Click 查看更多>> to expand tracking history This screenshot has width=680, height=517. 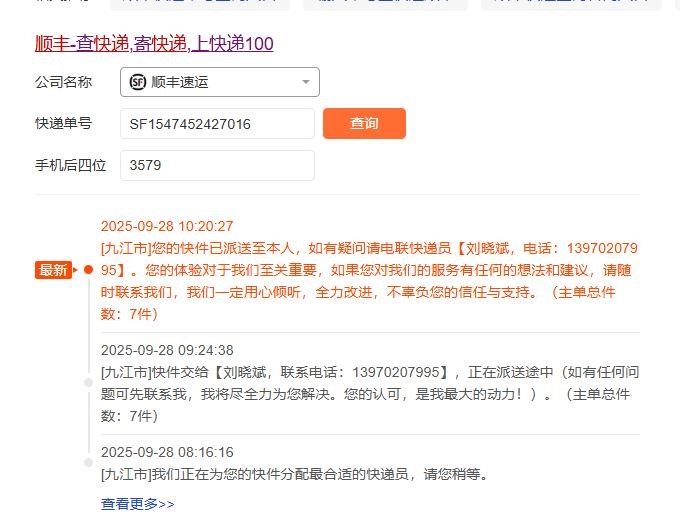click(x=138, y=504)
